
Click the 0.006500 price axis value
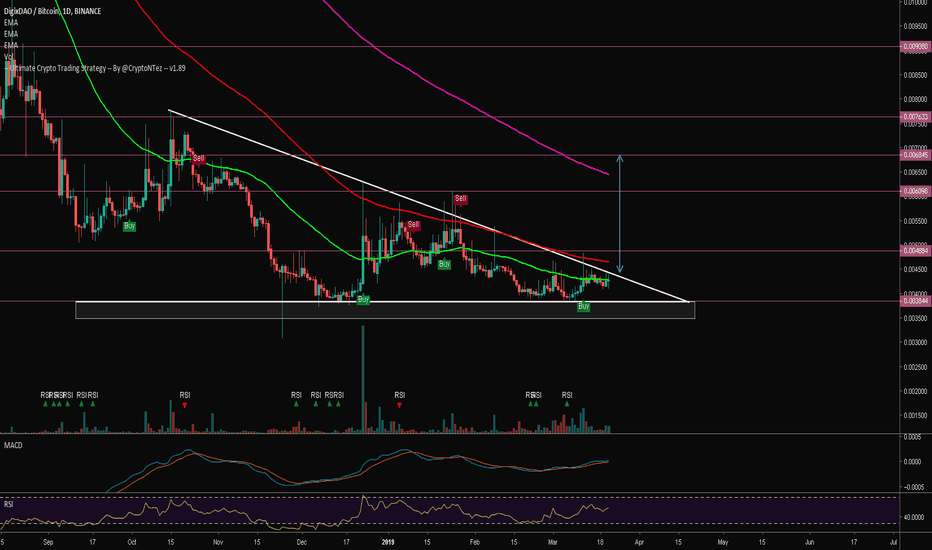(x=915, y=172)
